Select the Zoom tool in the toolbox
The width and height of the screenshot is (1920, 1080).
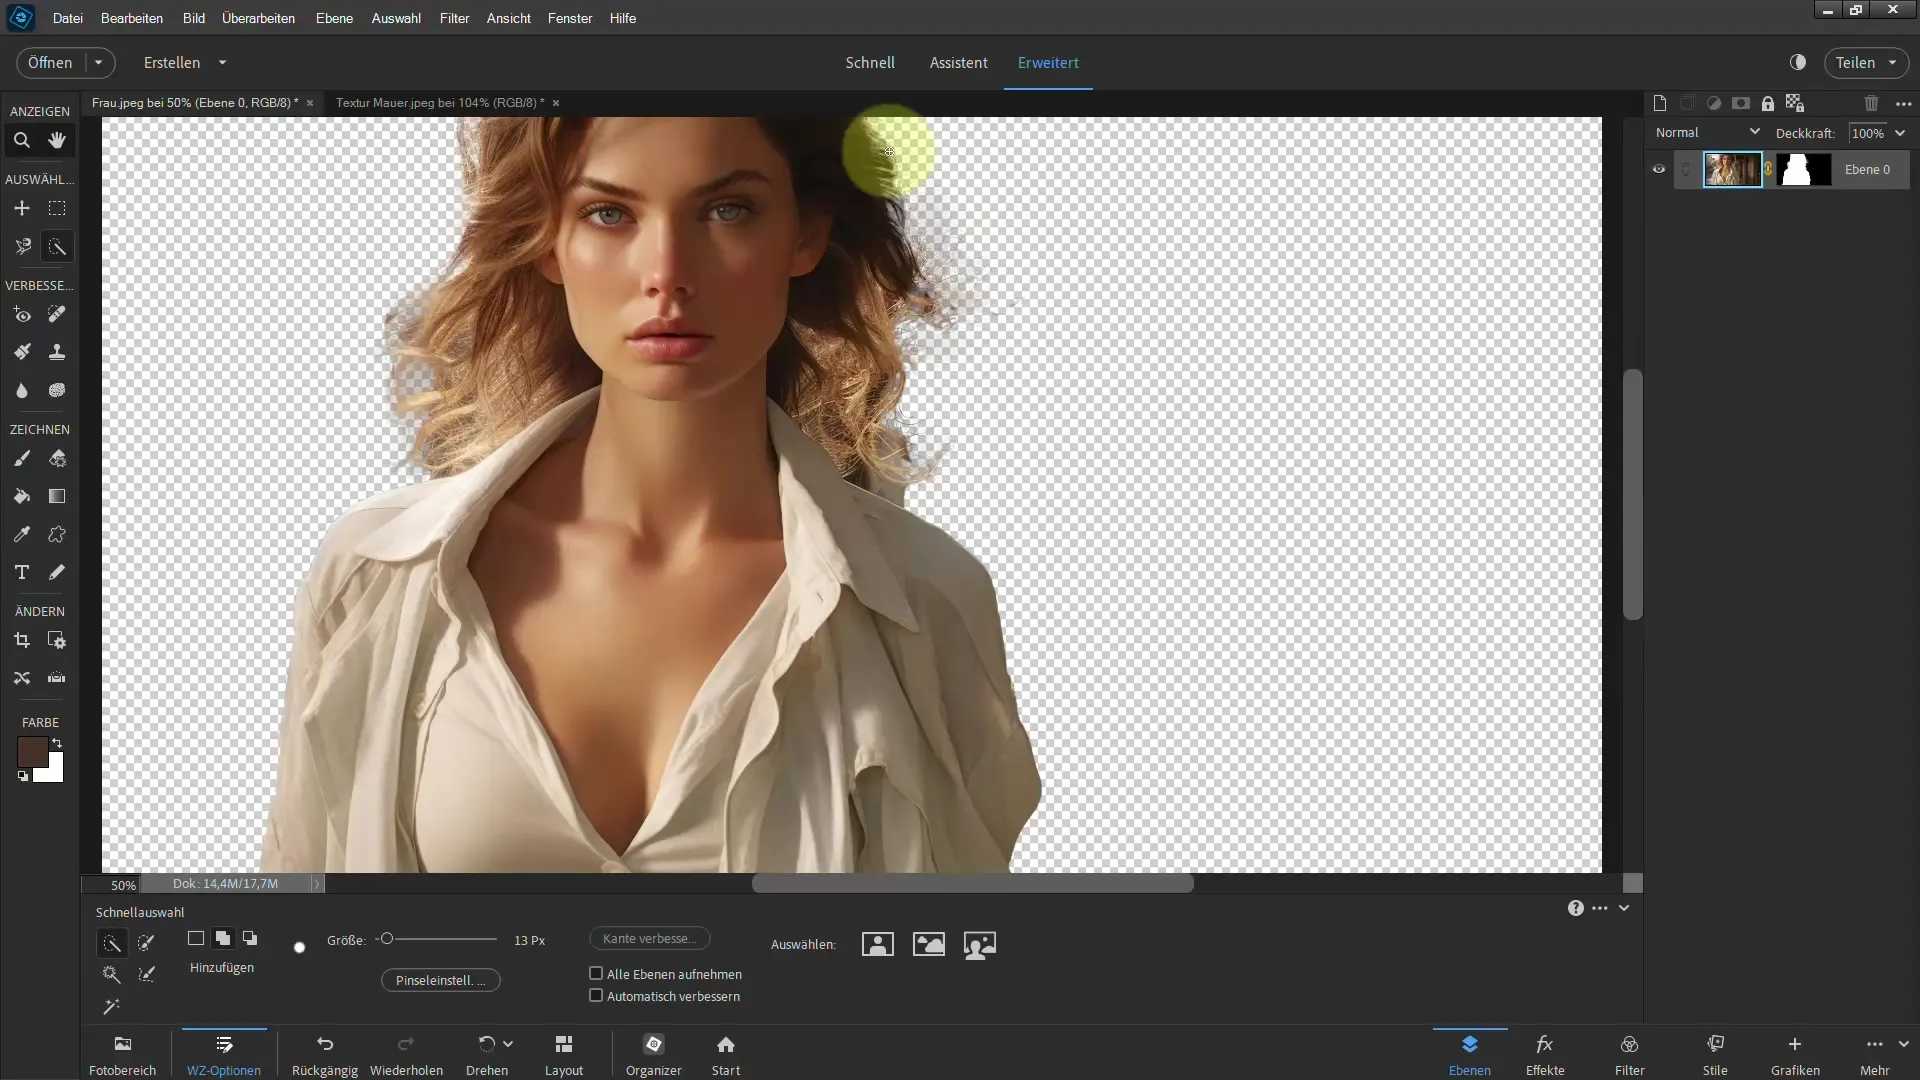22,141
